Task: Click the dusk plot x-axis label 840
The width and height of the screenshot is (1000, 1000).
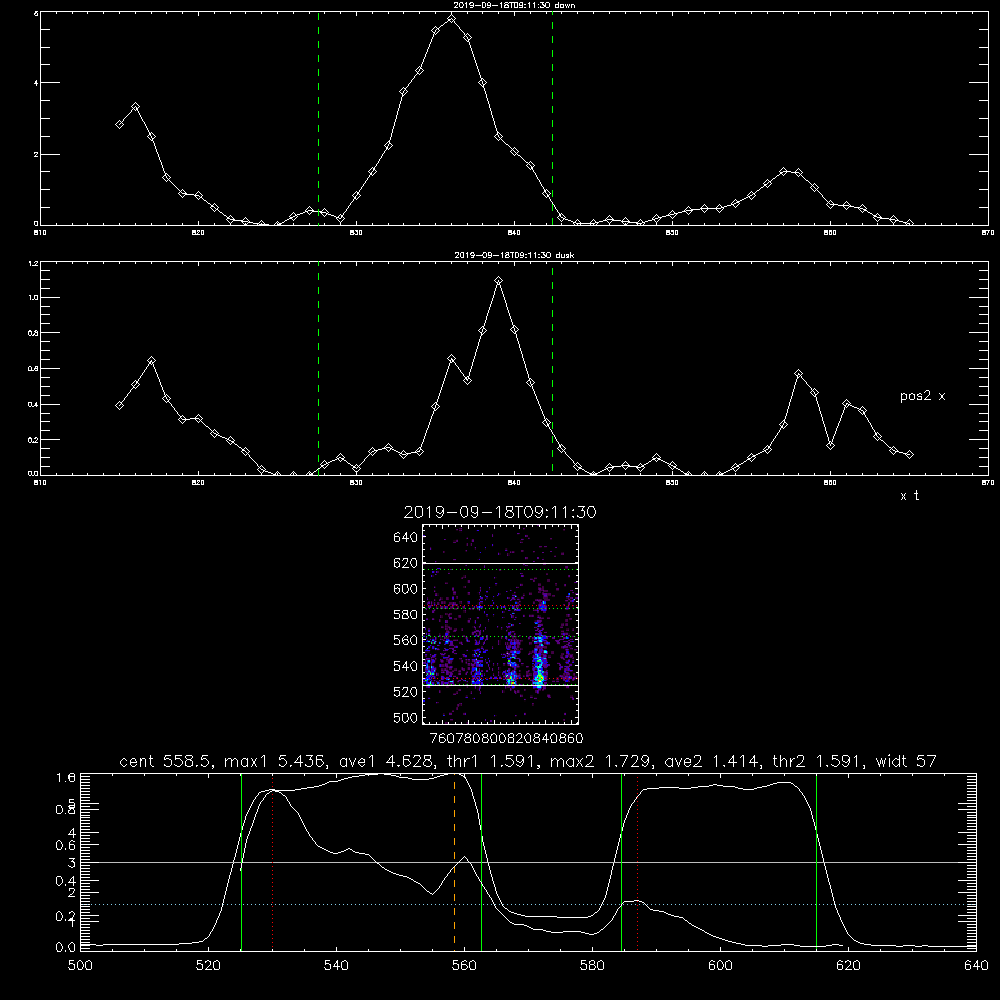Action: (514, 483)
